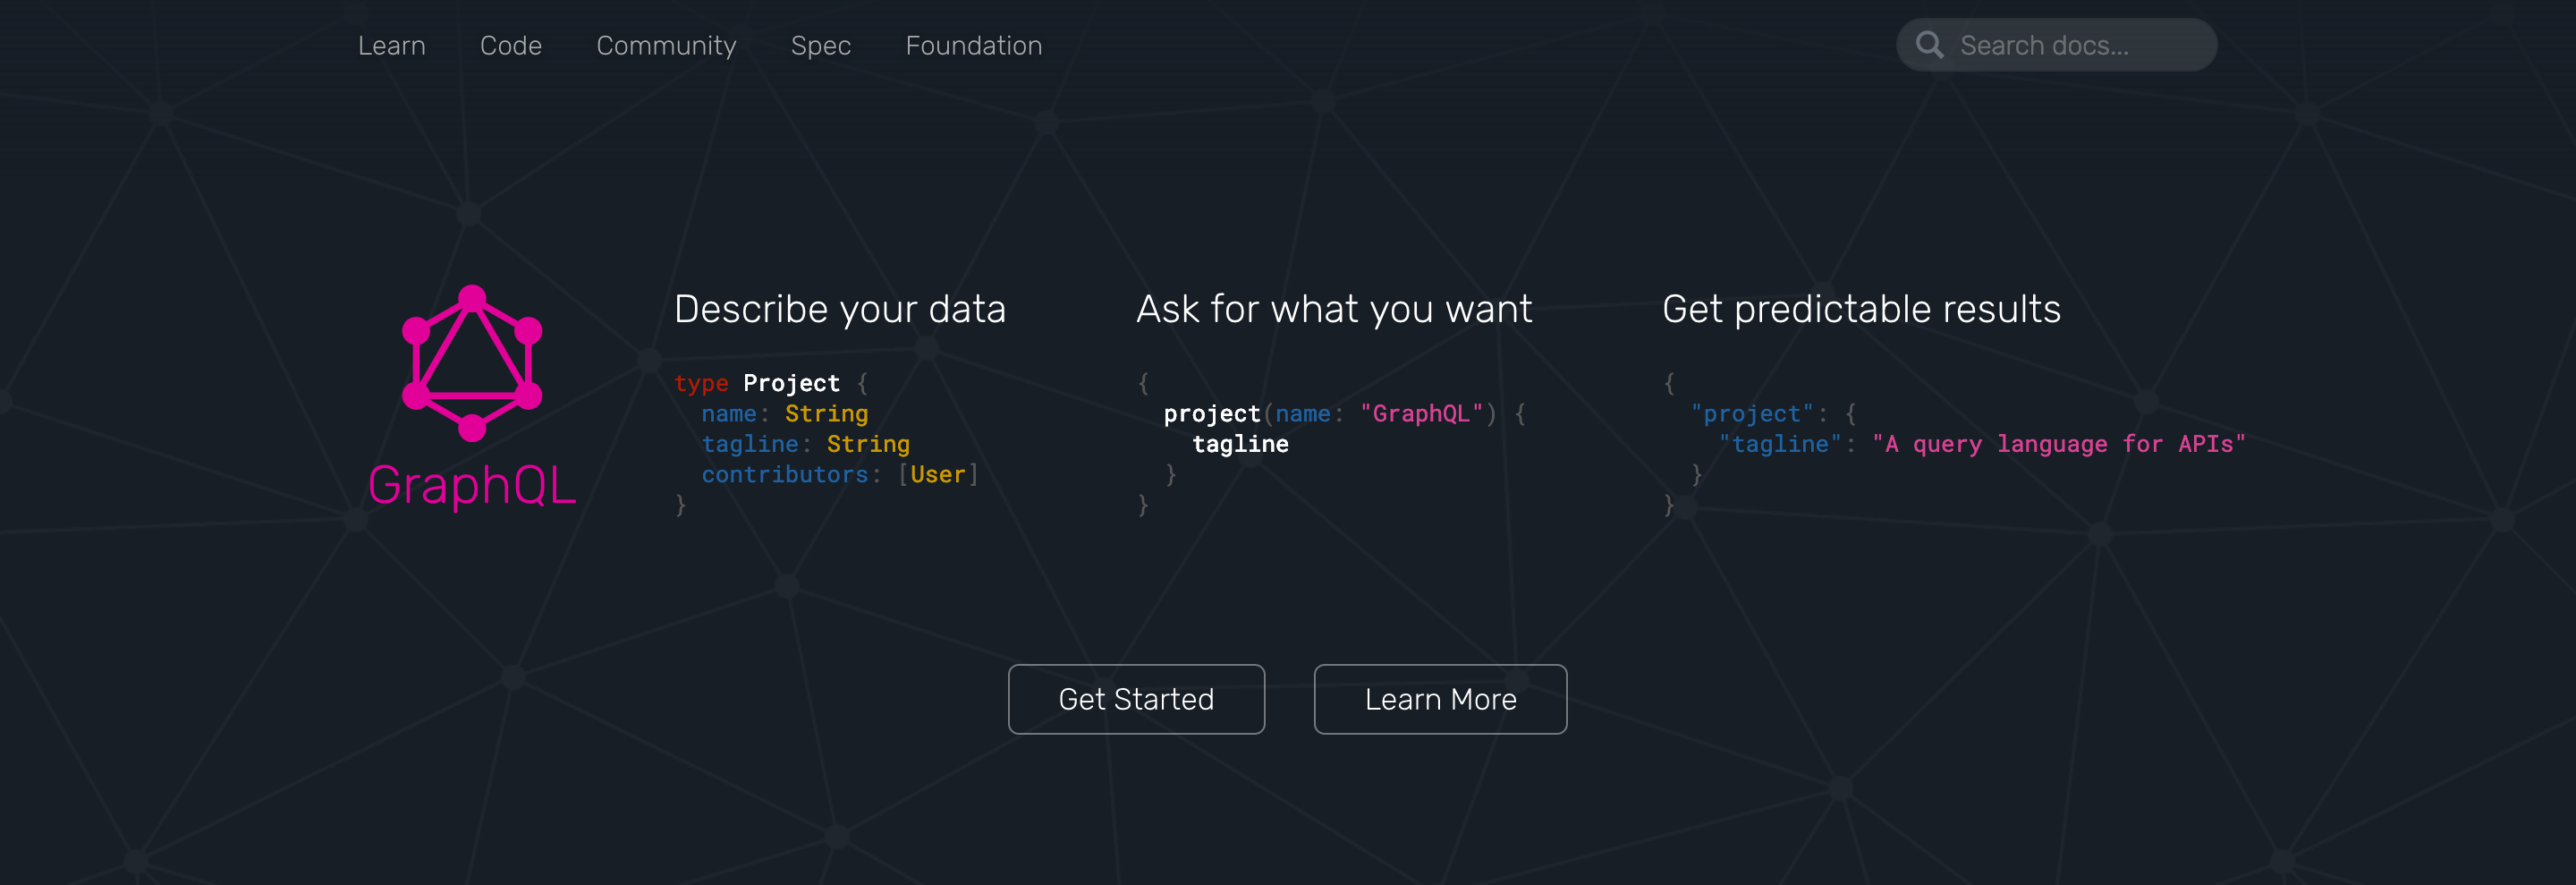Open the Learn navigation menu

[391, 46]
